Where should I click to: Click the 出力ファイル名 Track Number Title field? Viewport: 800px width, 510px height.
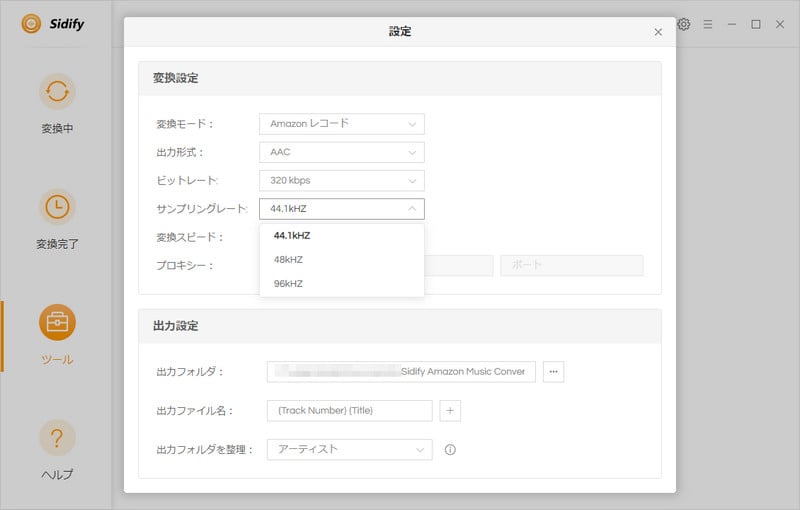pyautogui.click(x=349, y=411)
